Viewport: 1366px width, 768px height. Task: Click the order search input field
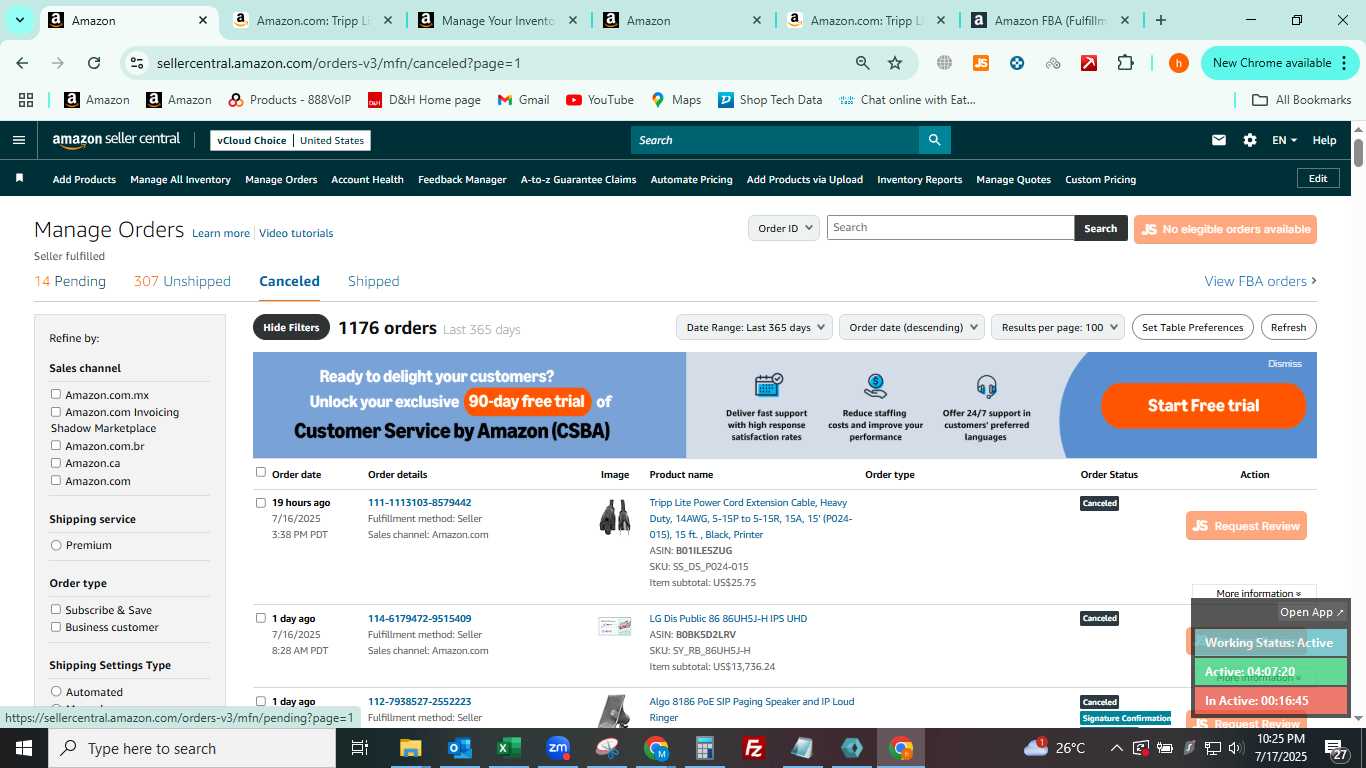click(x=950, y=227)
